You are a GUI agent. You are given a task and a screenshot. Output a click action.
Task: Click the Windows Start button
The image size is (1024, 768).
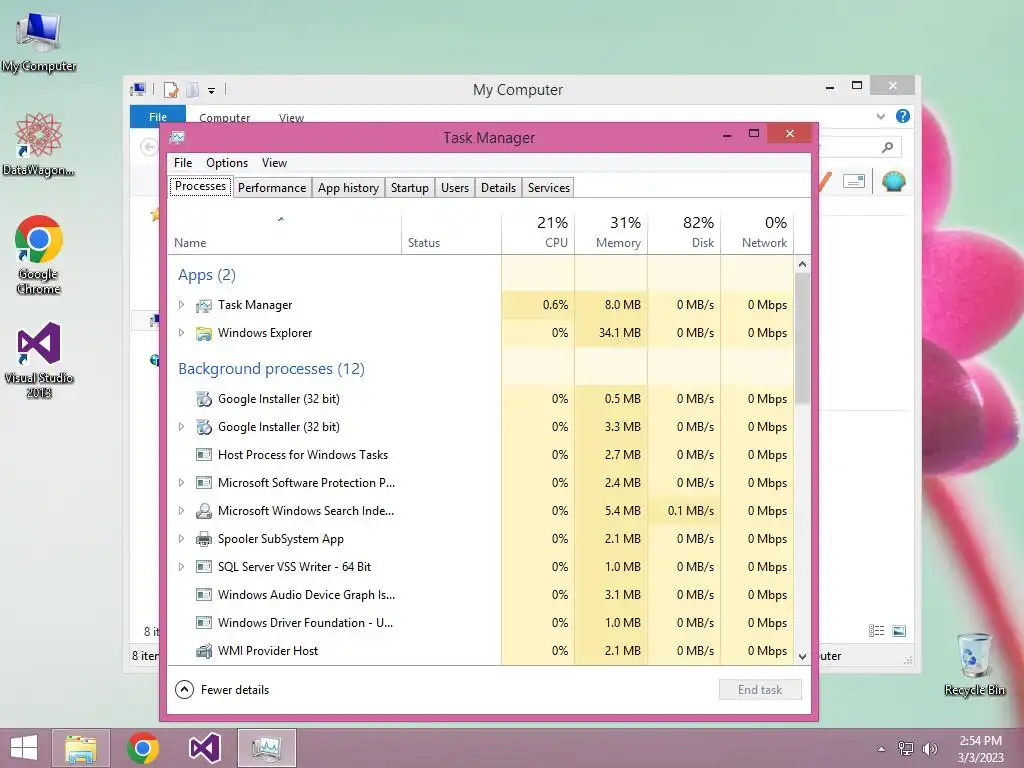pos(24,748)
